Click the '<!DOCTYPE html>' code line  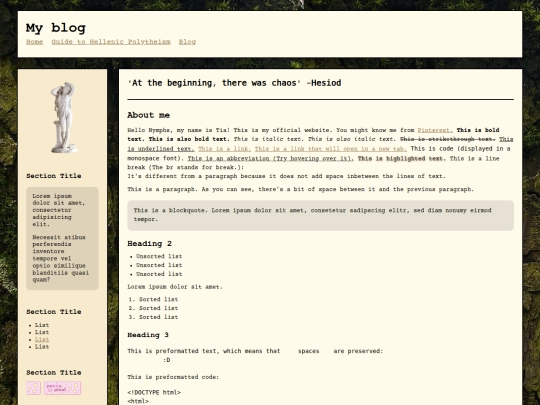tap(154, 392)
